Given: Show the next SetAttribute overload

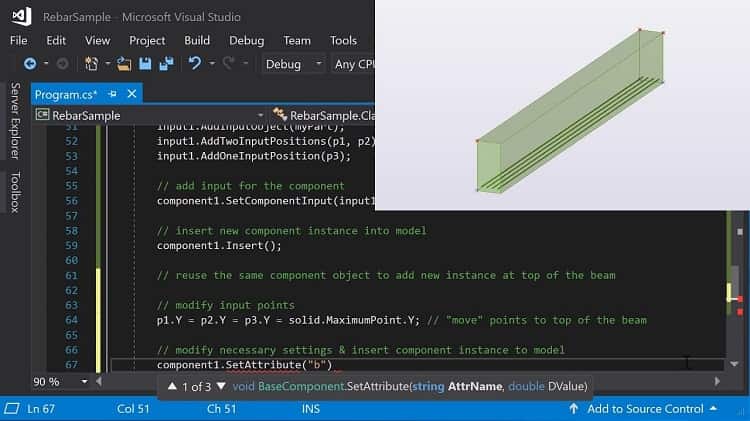Looking at the screenshot, I should pyautogui.click(x=220, y=386).
